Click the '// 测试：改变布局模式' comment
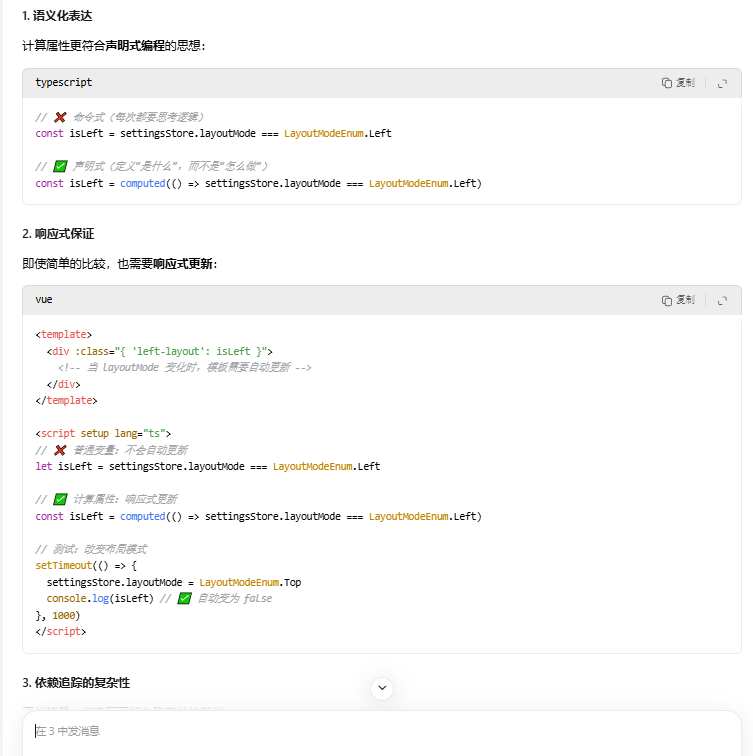Screen dimensions: 753x756 [x=91, y=549]
